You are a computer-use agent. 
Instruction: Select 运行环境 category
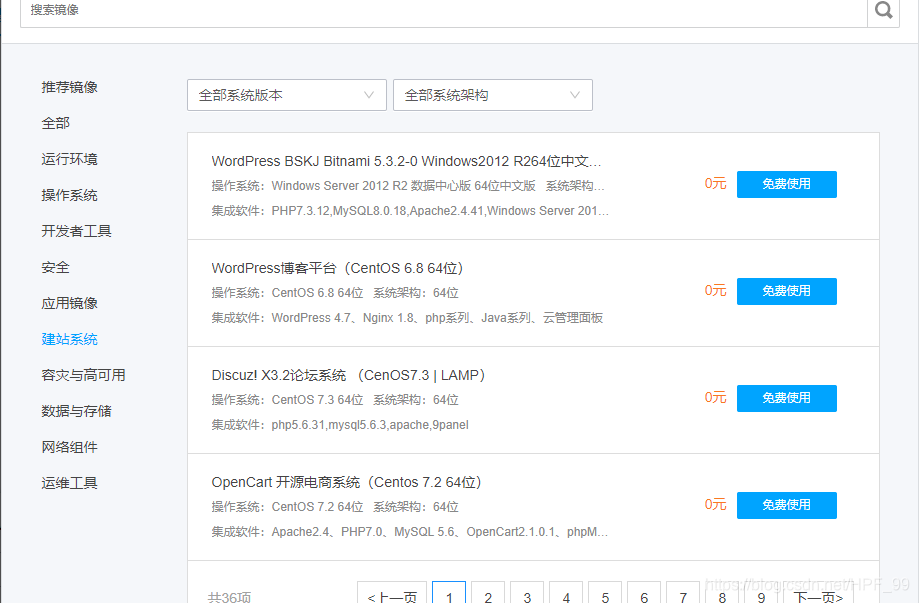point(69,159)
